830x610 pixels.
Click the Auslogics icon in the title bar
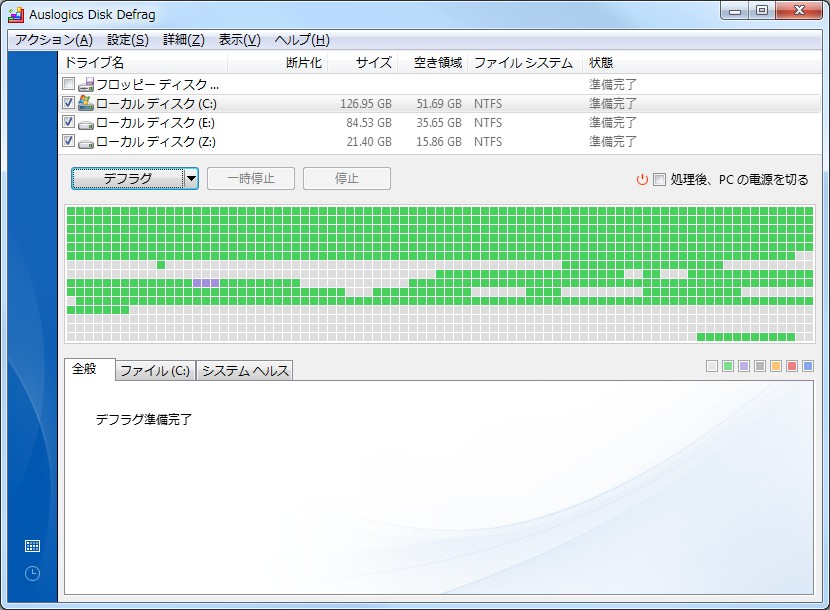14,13
